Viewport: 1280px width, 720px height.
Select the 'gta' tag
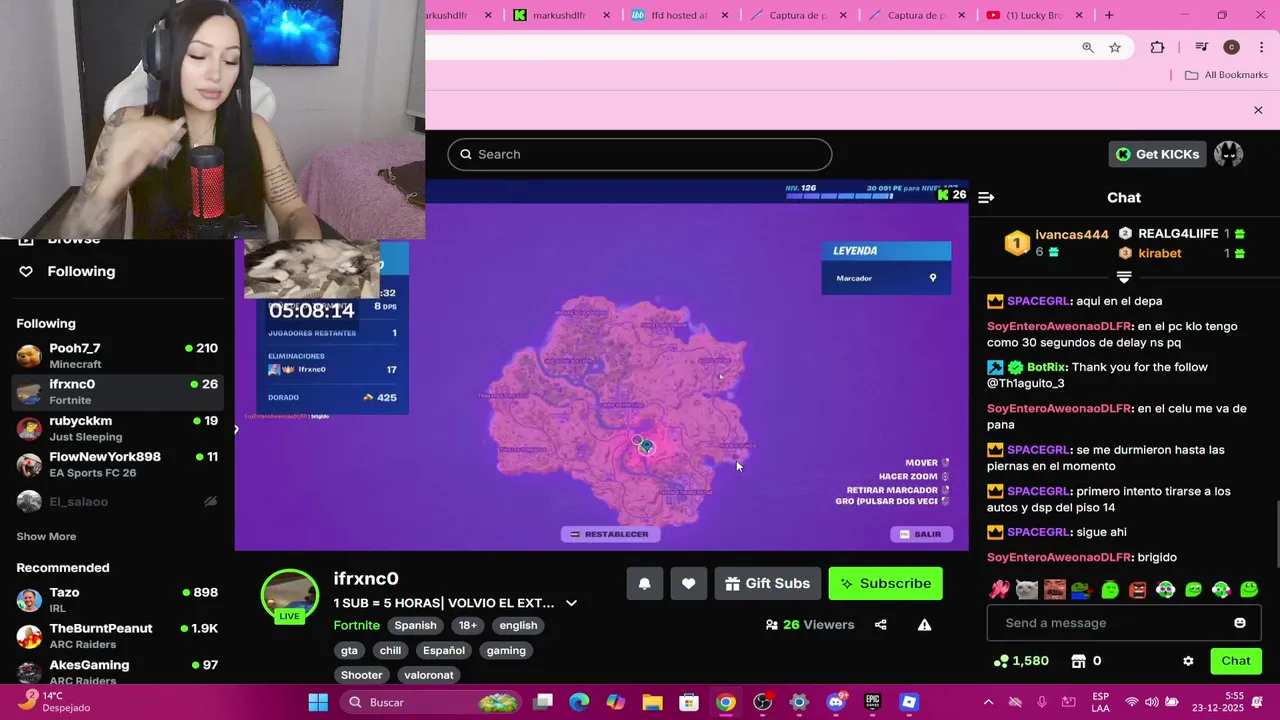tap(349, 651)
